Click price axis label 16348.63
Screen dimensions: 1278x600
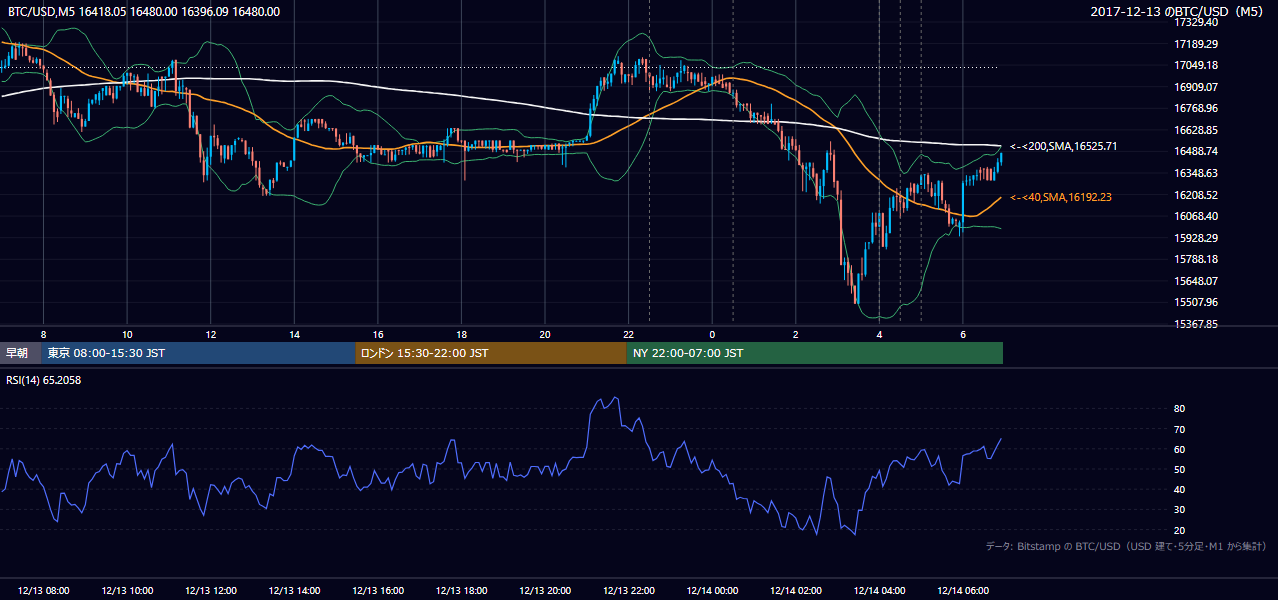click(x=1196, y=173)
